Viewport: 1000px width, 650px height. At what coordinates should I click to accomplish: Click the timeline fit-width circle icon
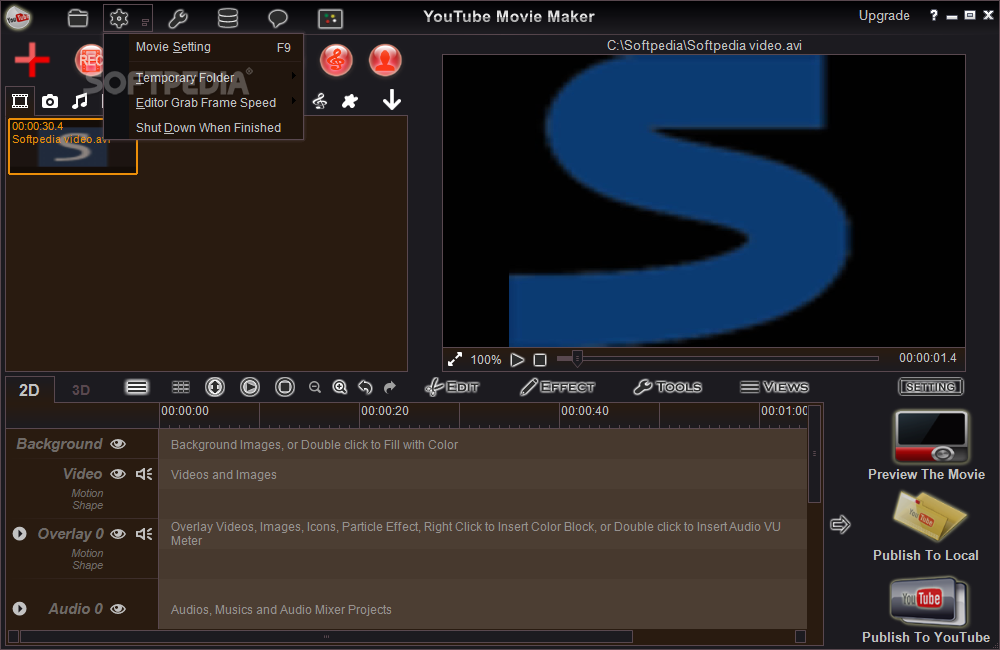215,387
